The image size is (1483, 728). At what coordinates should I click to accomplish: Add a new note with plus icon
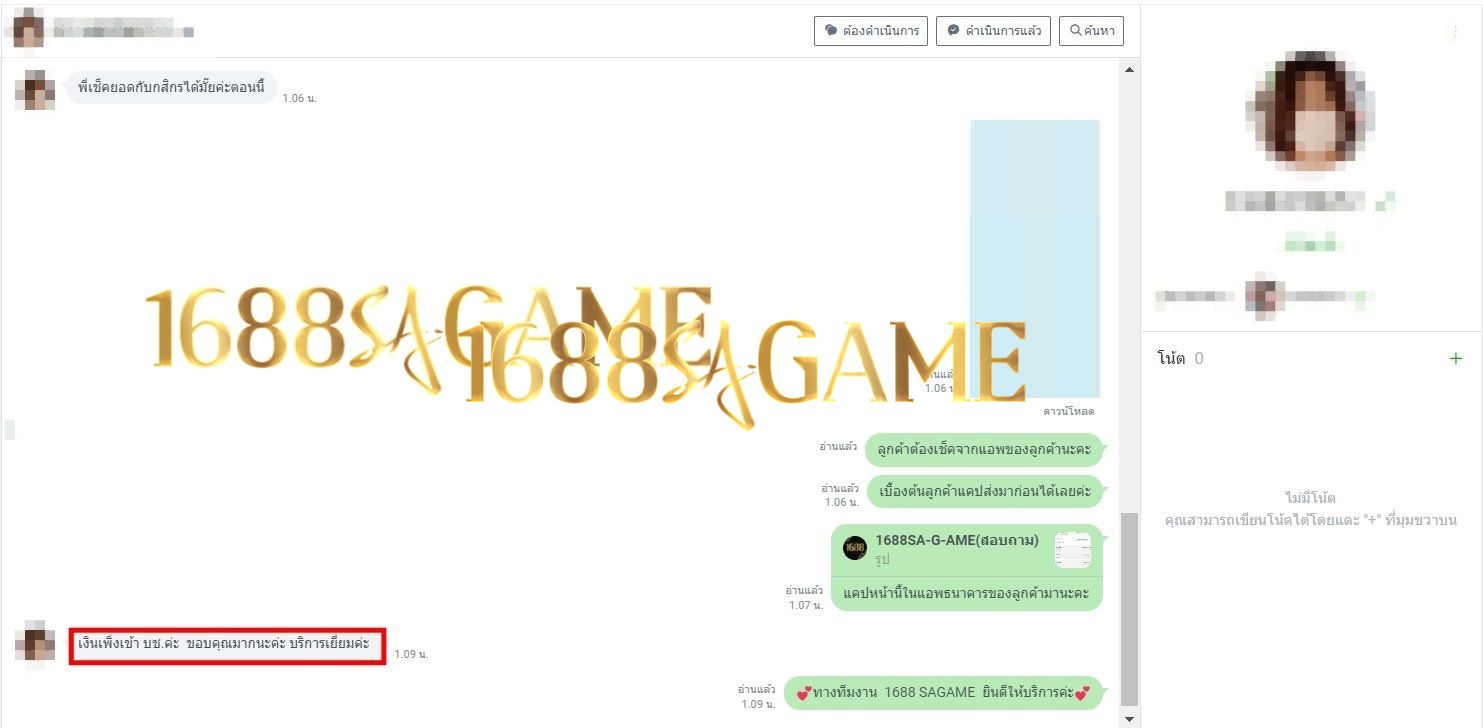1455,358
